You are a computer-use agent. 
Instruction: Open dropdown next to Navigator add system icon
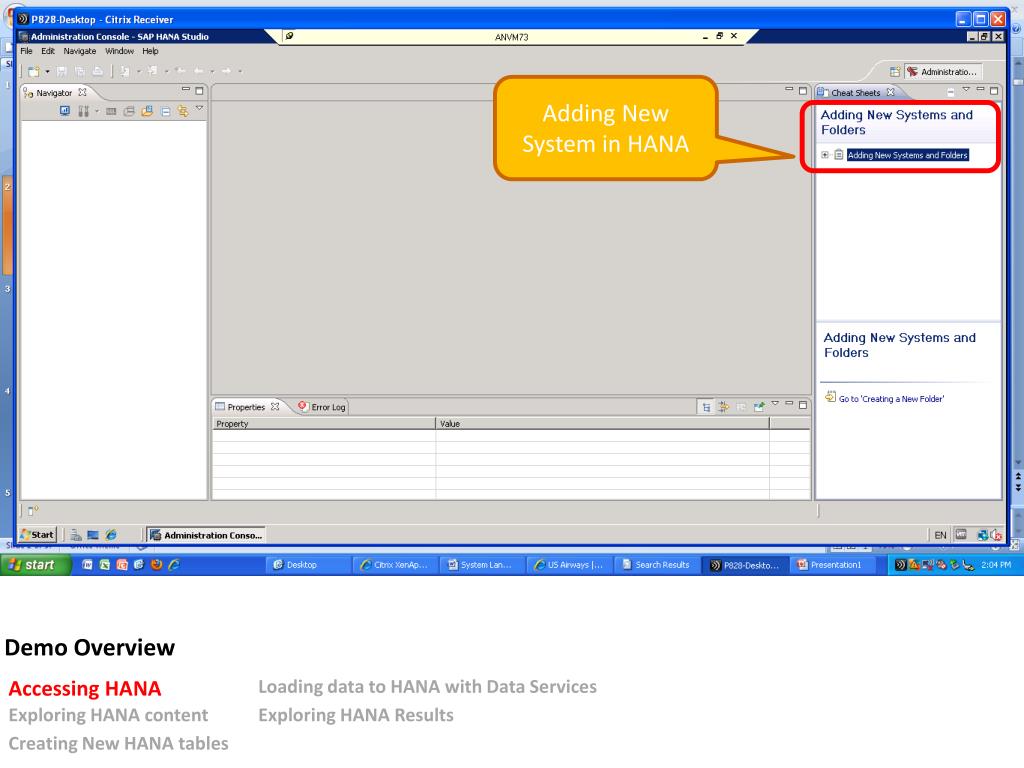point(97,111)
